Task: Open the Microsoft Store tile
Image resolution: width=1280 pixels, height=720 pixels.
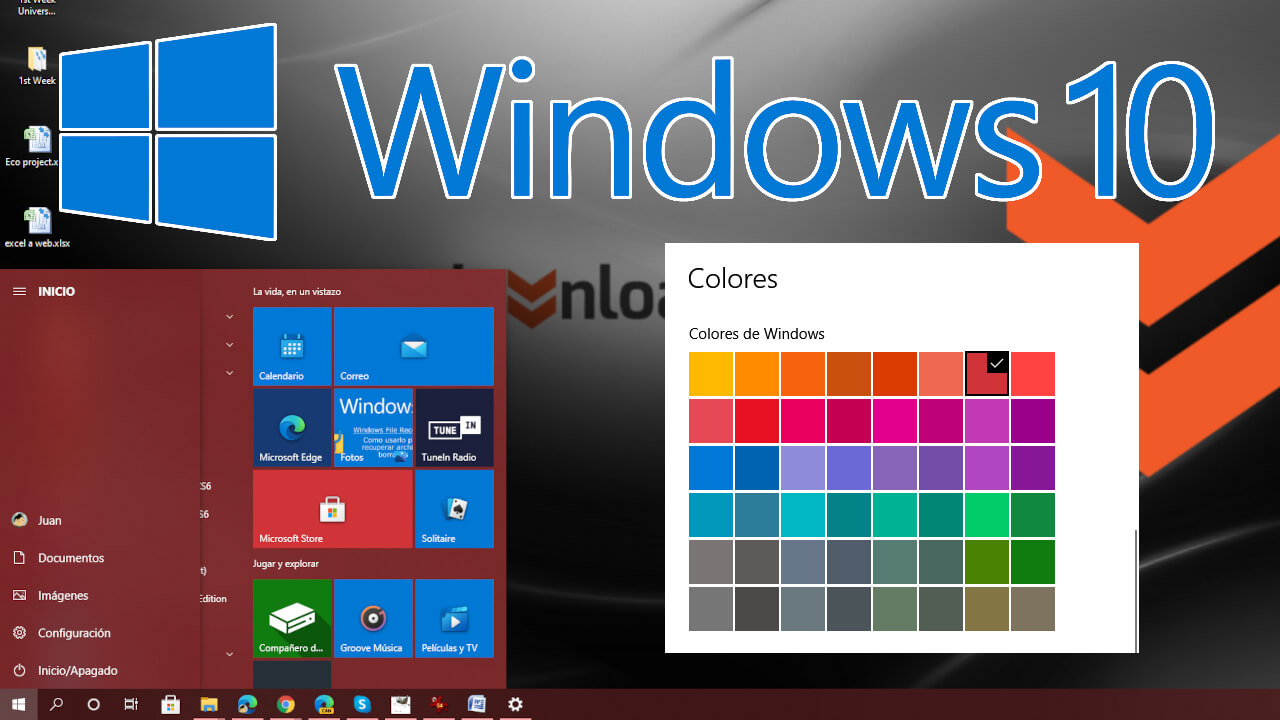Action: [333, 509]
